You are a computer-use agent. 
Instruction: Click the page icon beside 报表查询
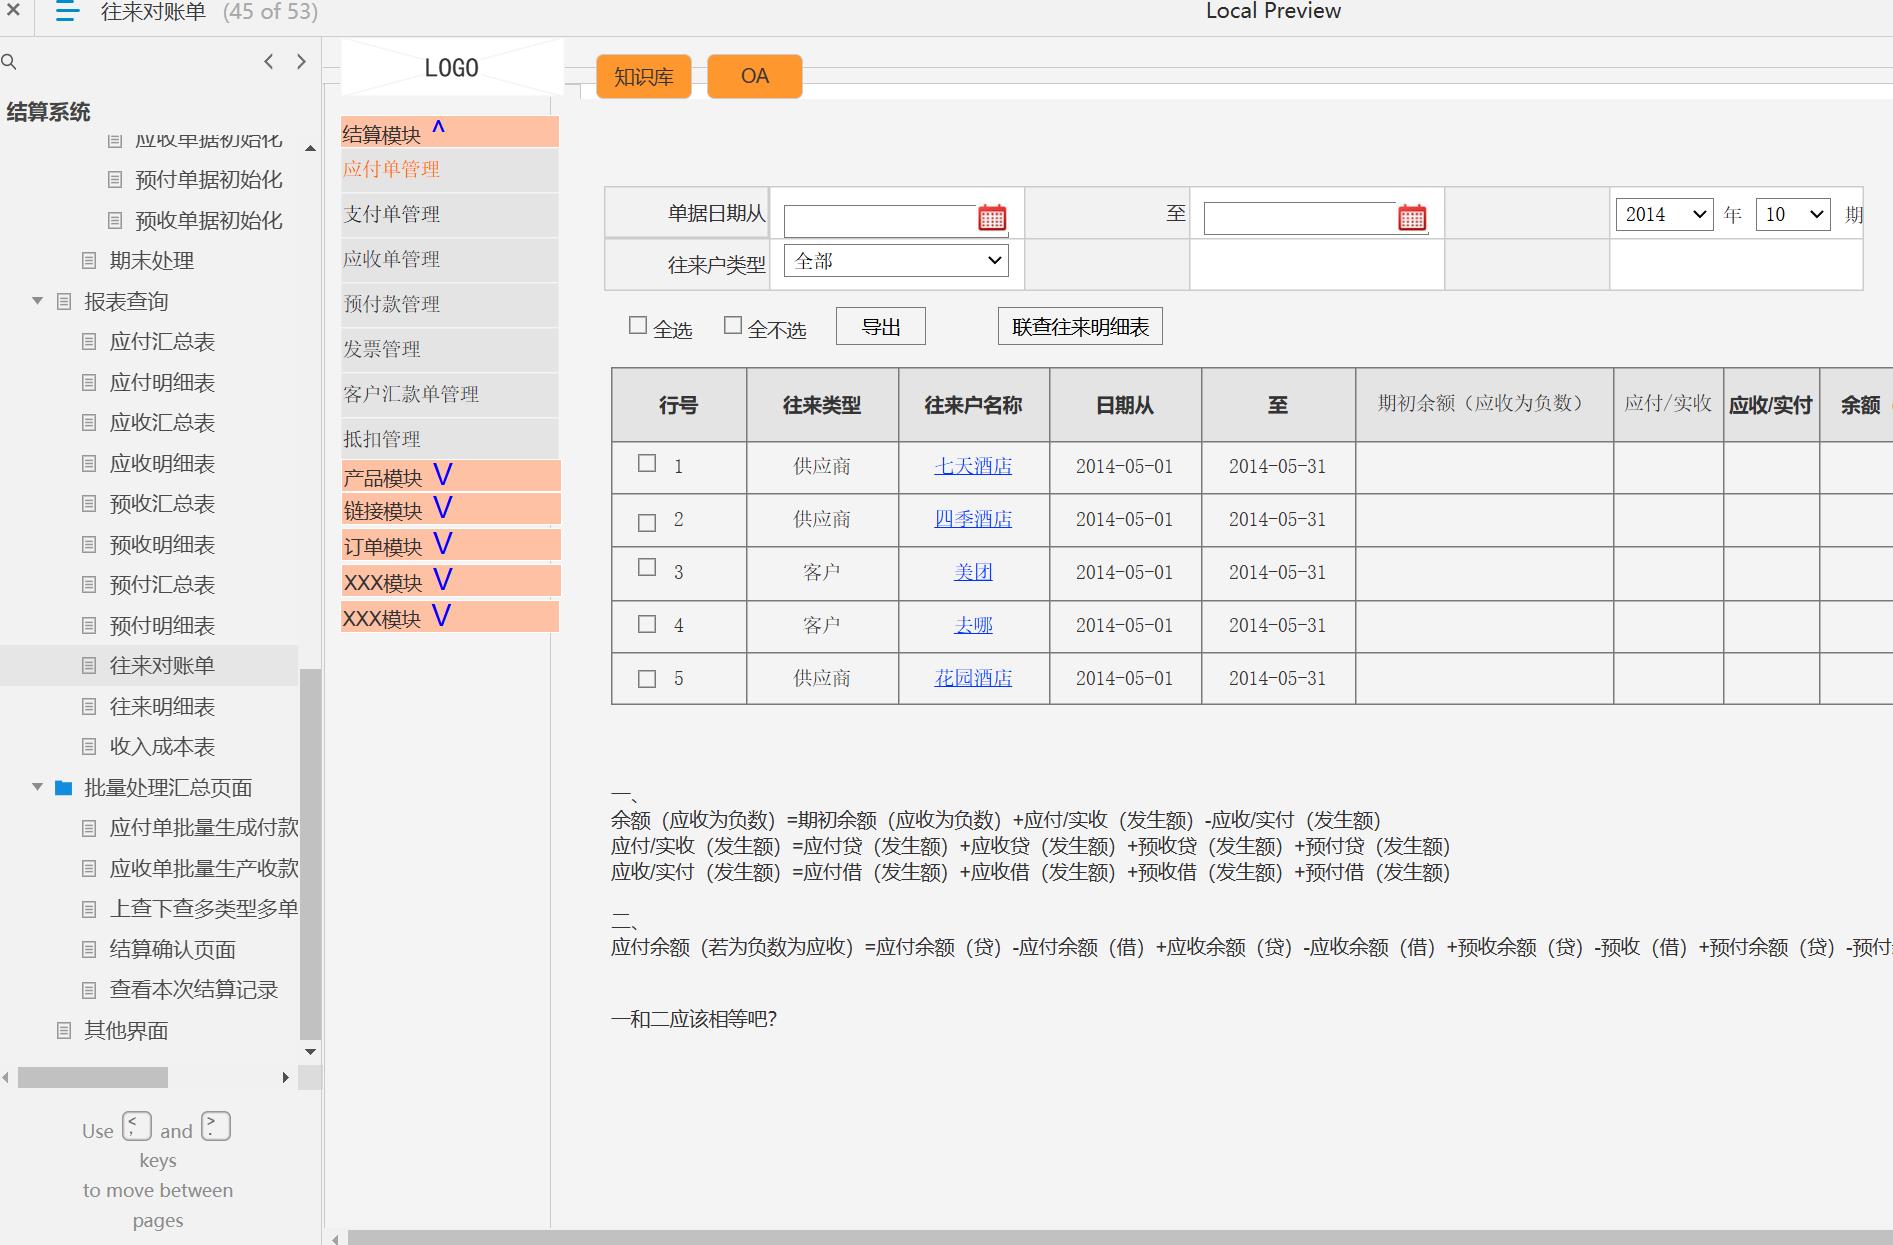pos(64,301)
